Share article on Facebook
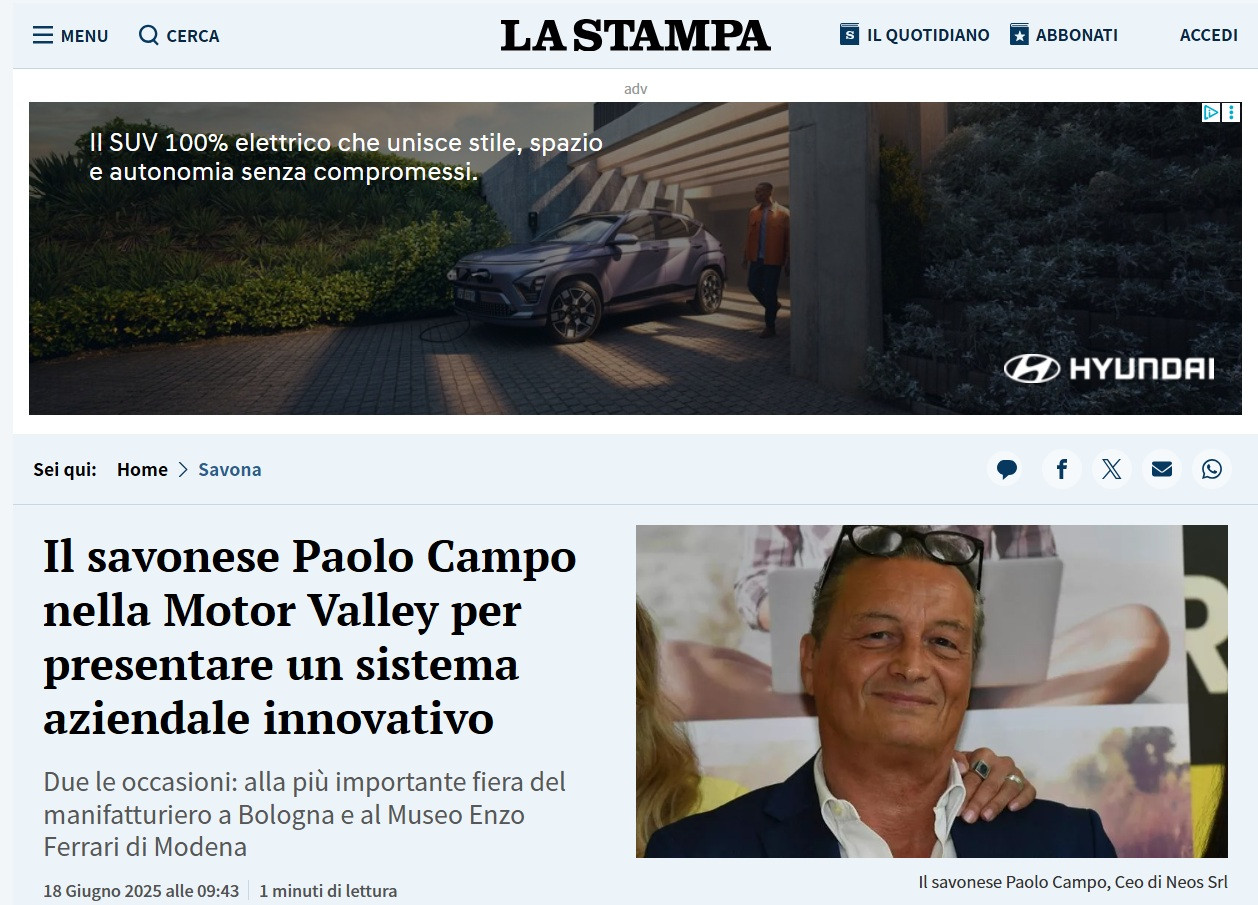Image resolution: width=1258 pixels, height=905 pixels. [x=1061, y=469]
